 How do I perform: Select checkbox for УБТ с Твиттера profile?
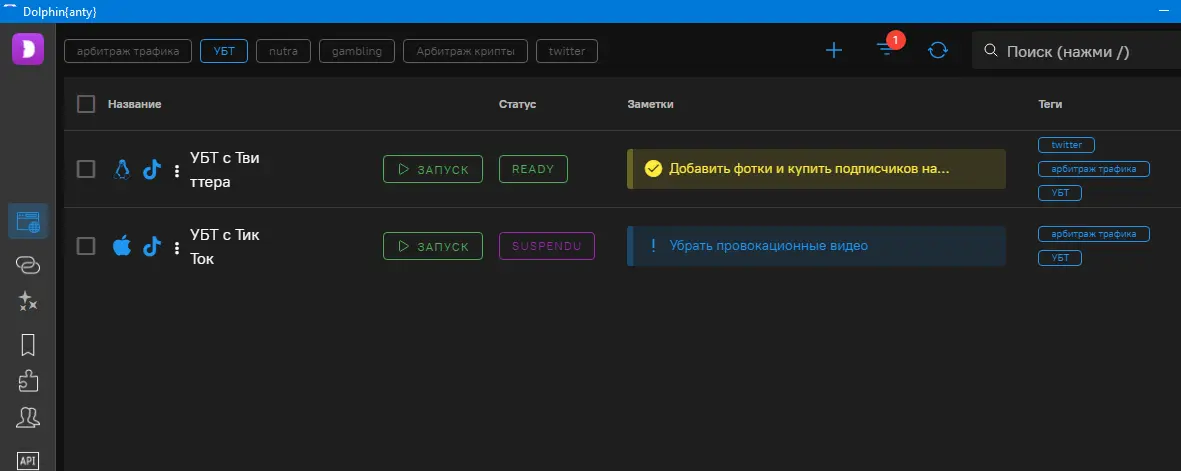pos(86,170)
